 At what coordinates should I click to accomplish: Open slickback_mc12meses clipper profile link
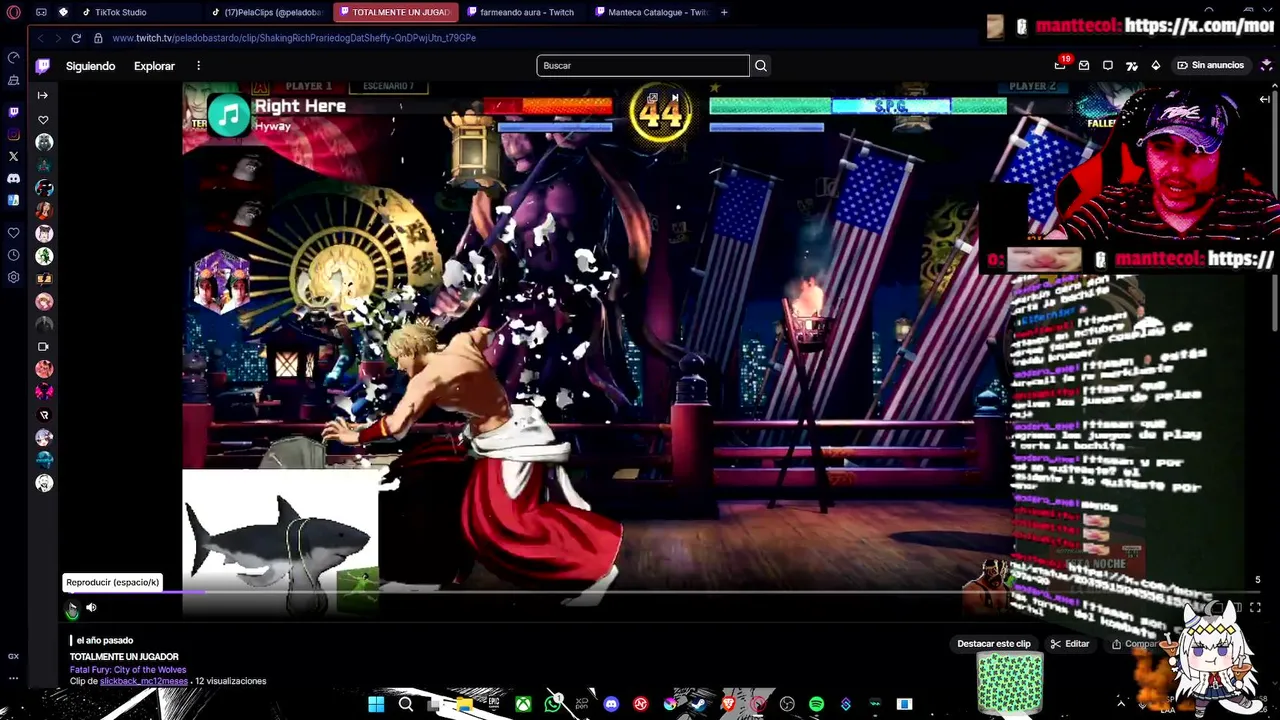(144, 681)
